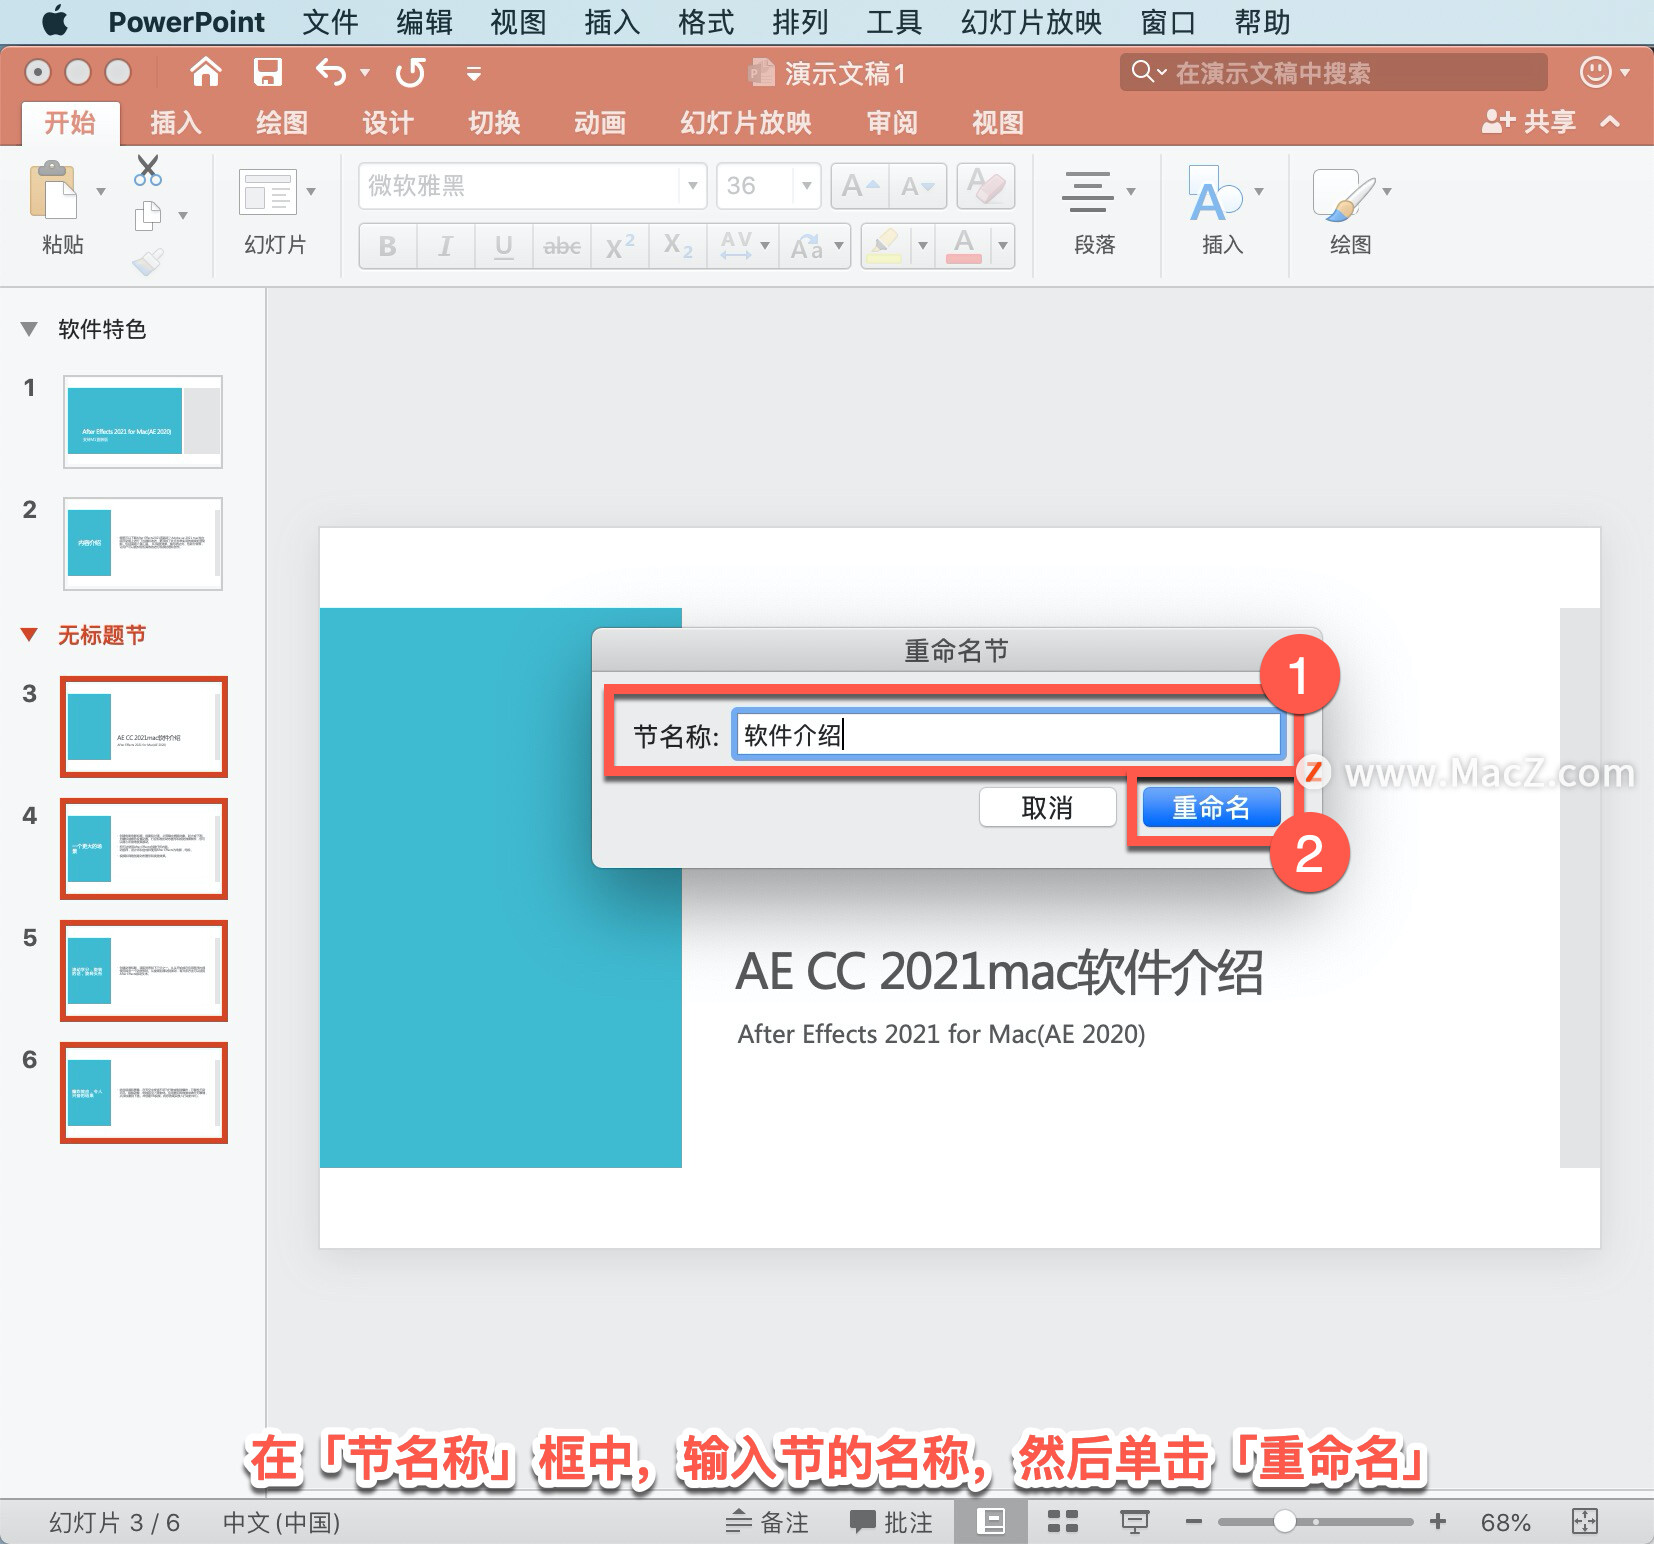Click the Undo arrow icon
The height and width of the screenshot is (1544, 1654).
331,72
